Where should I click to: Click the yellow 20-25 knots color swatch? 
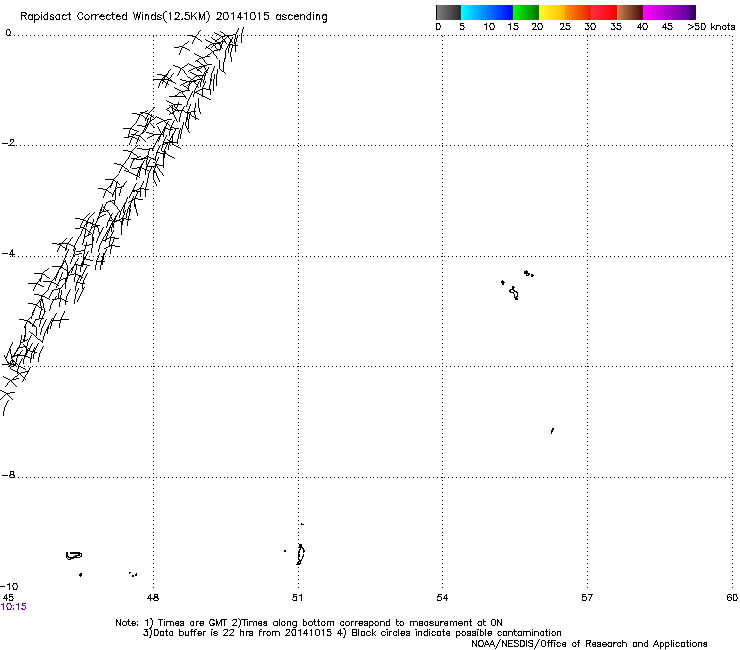552,12
